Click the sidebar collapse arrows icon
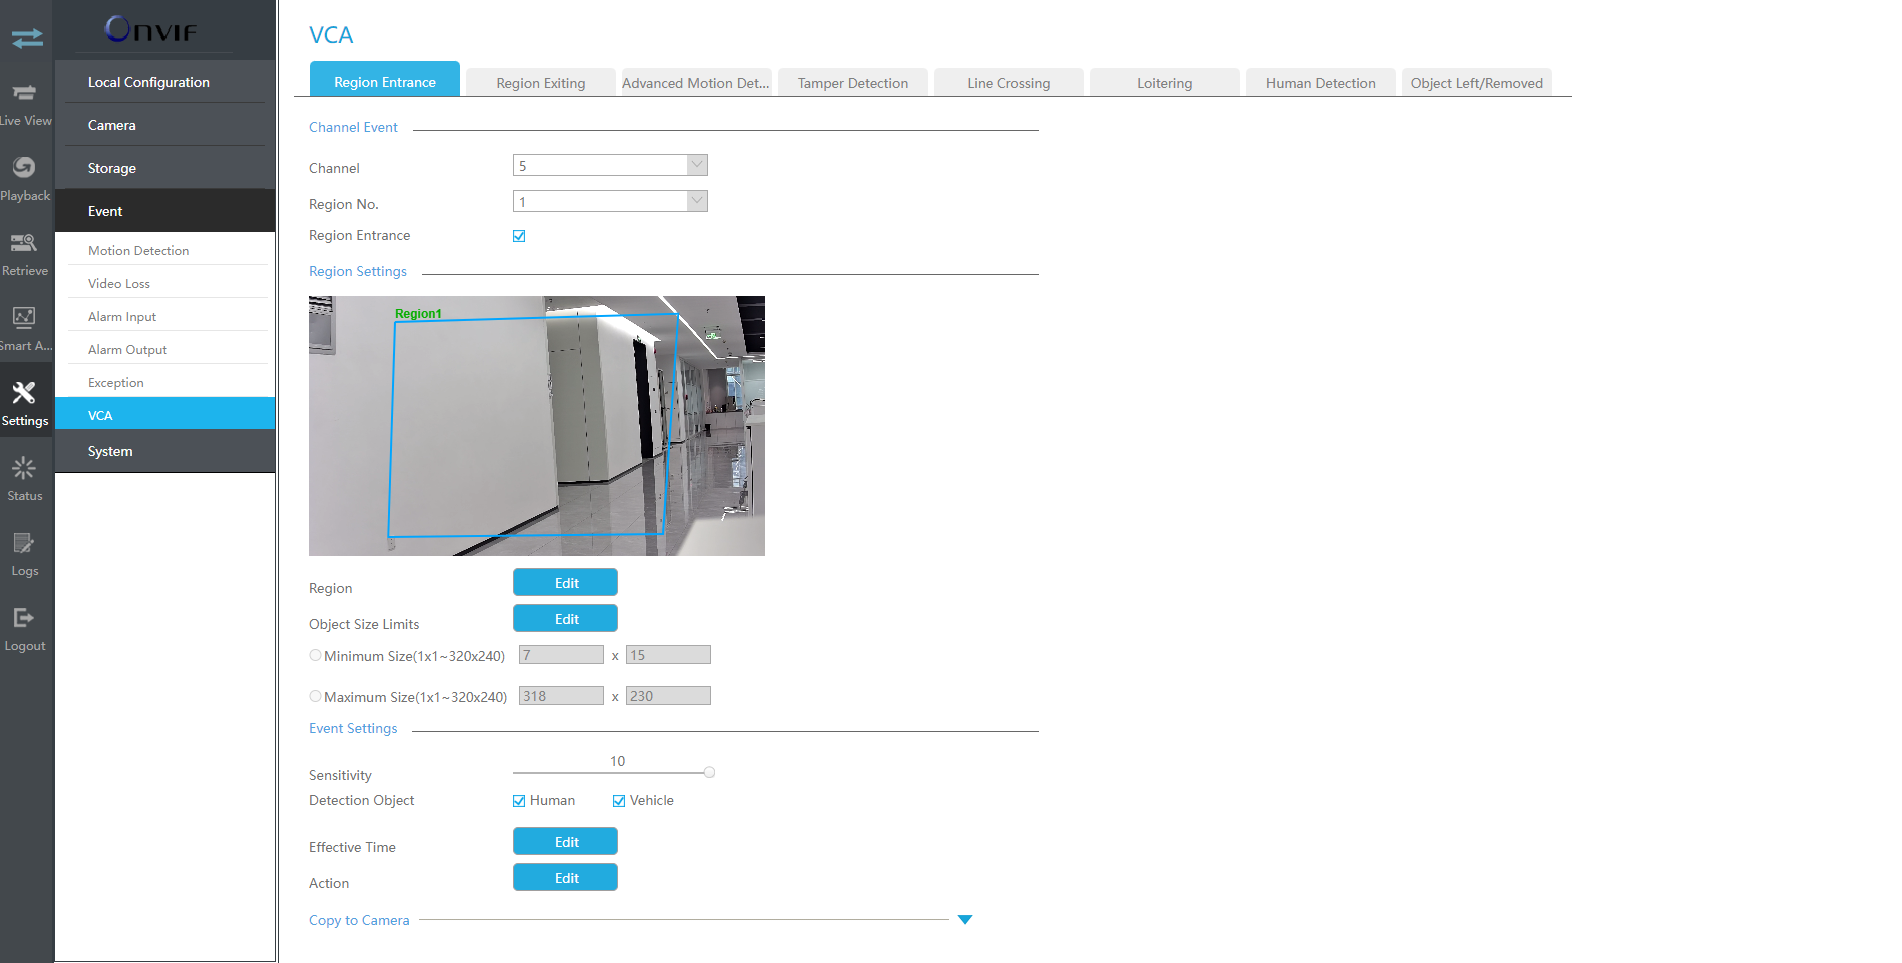This screenshot has height=963, width=1902. tap(27, 38)
